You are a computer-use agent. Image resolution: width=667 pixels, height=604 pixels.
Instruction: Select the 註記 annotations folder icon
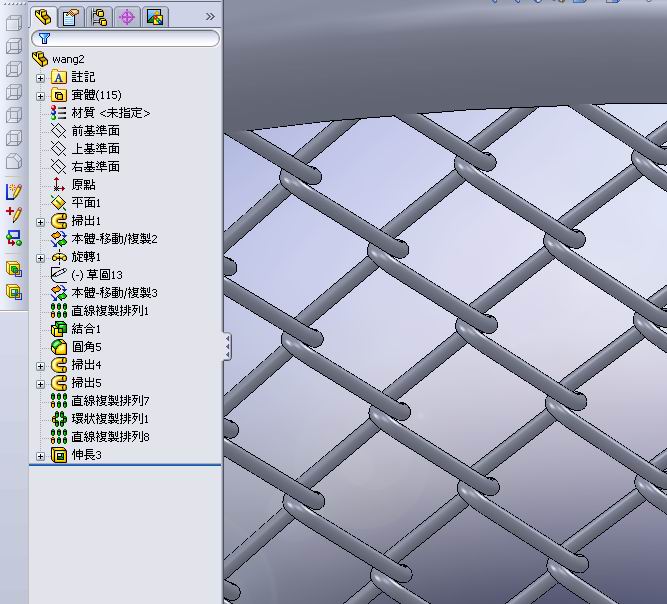pyautogui.click(x=59, y=77)
